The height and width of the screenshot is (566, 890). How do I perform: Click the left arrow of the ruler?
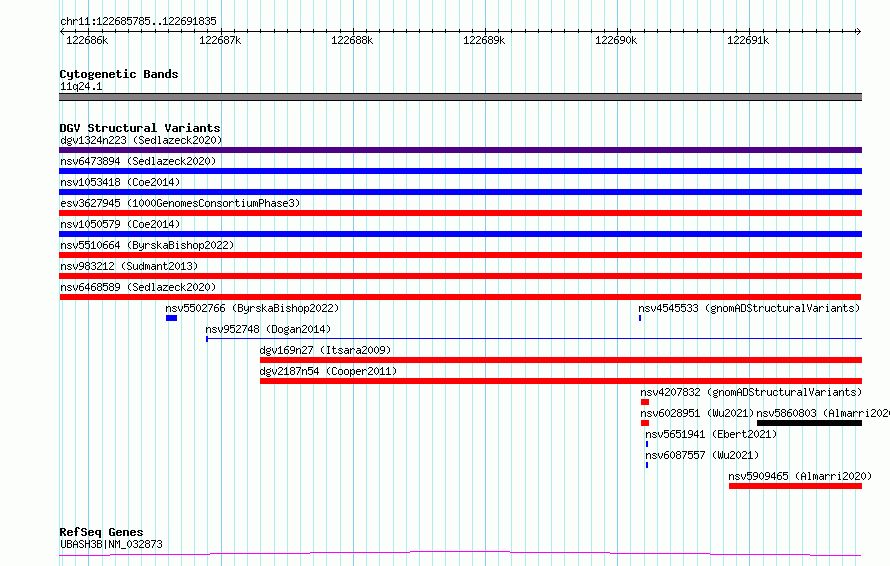(x=62, y=31)
